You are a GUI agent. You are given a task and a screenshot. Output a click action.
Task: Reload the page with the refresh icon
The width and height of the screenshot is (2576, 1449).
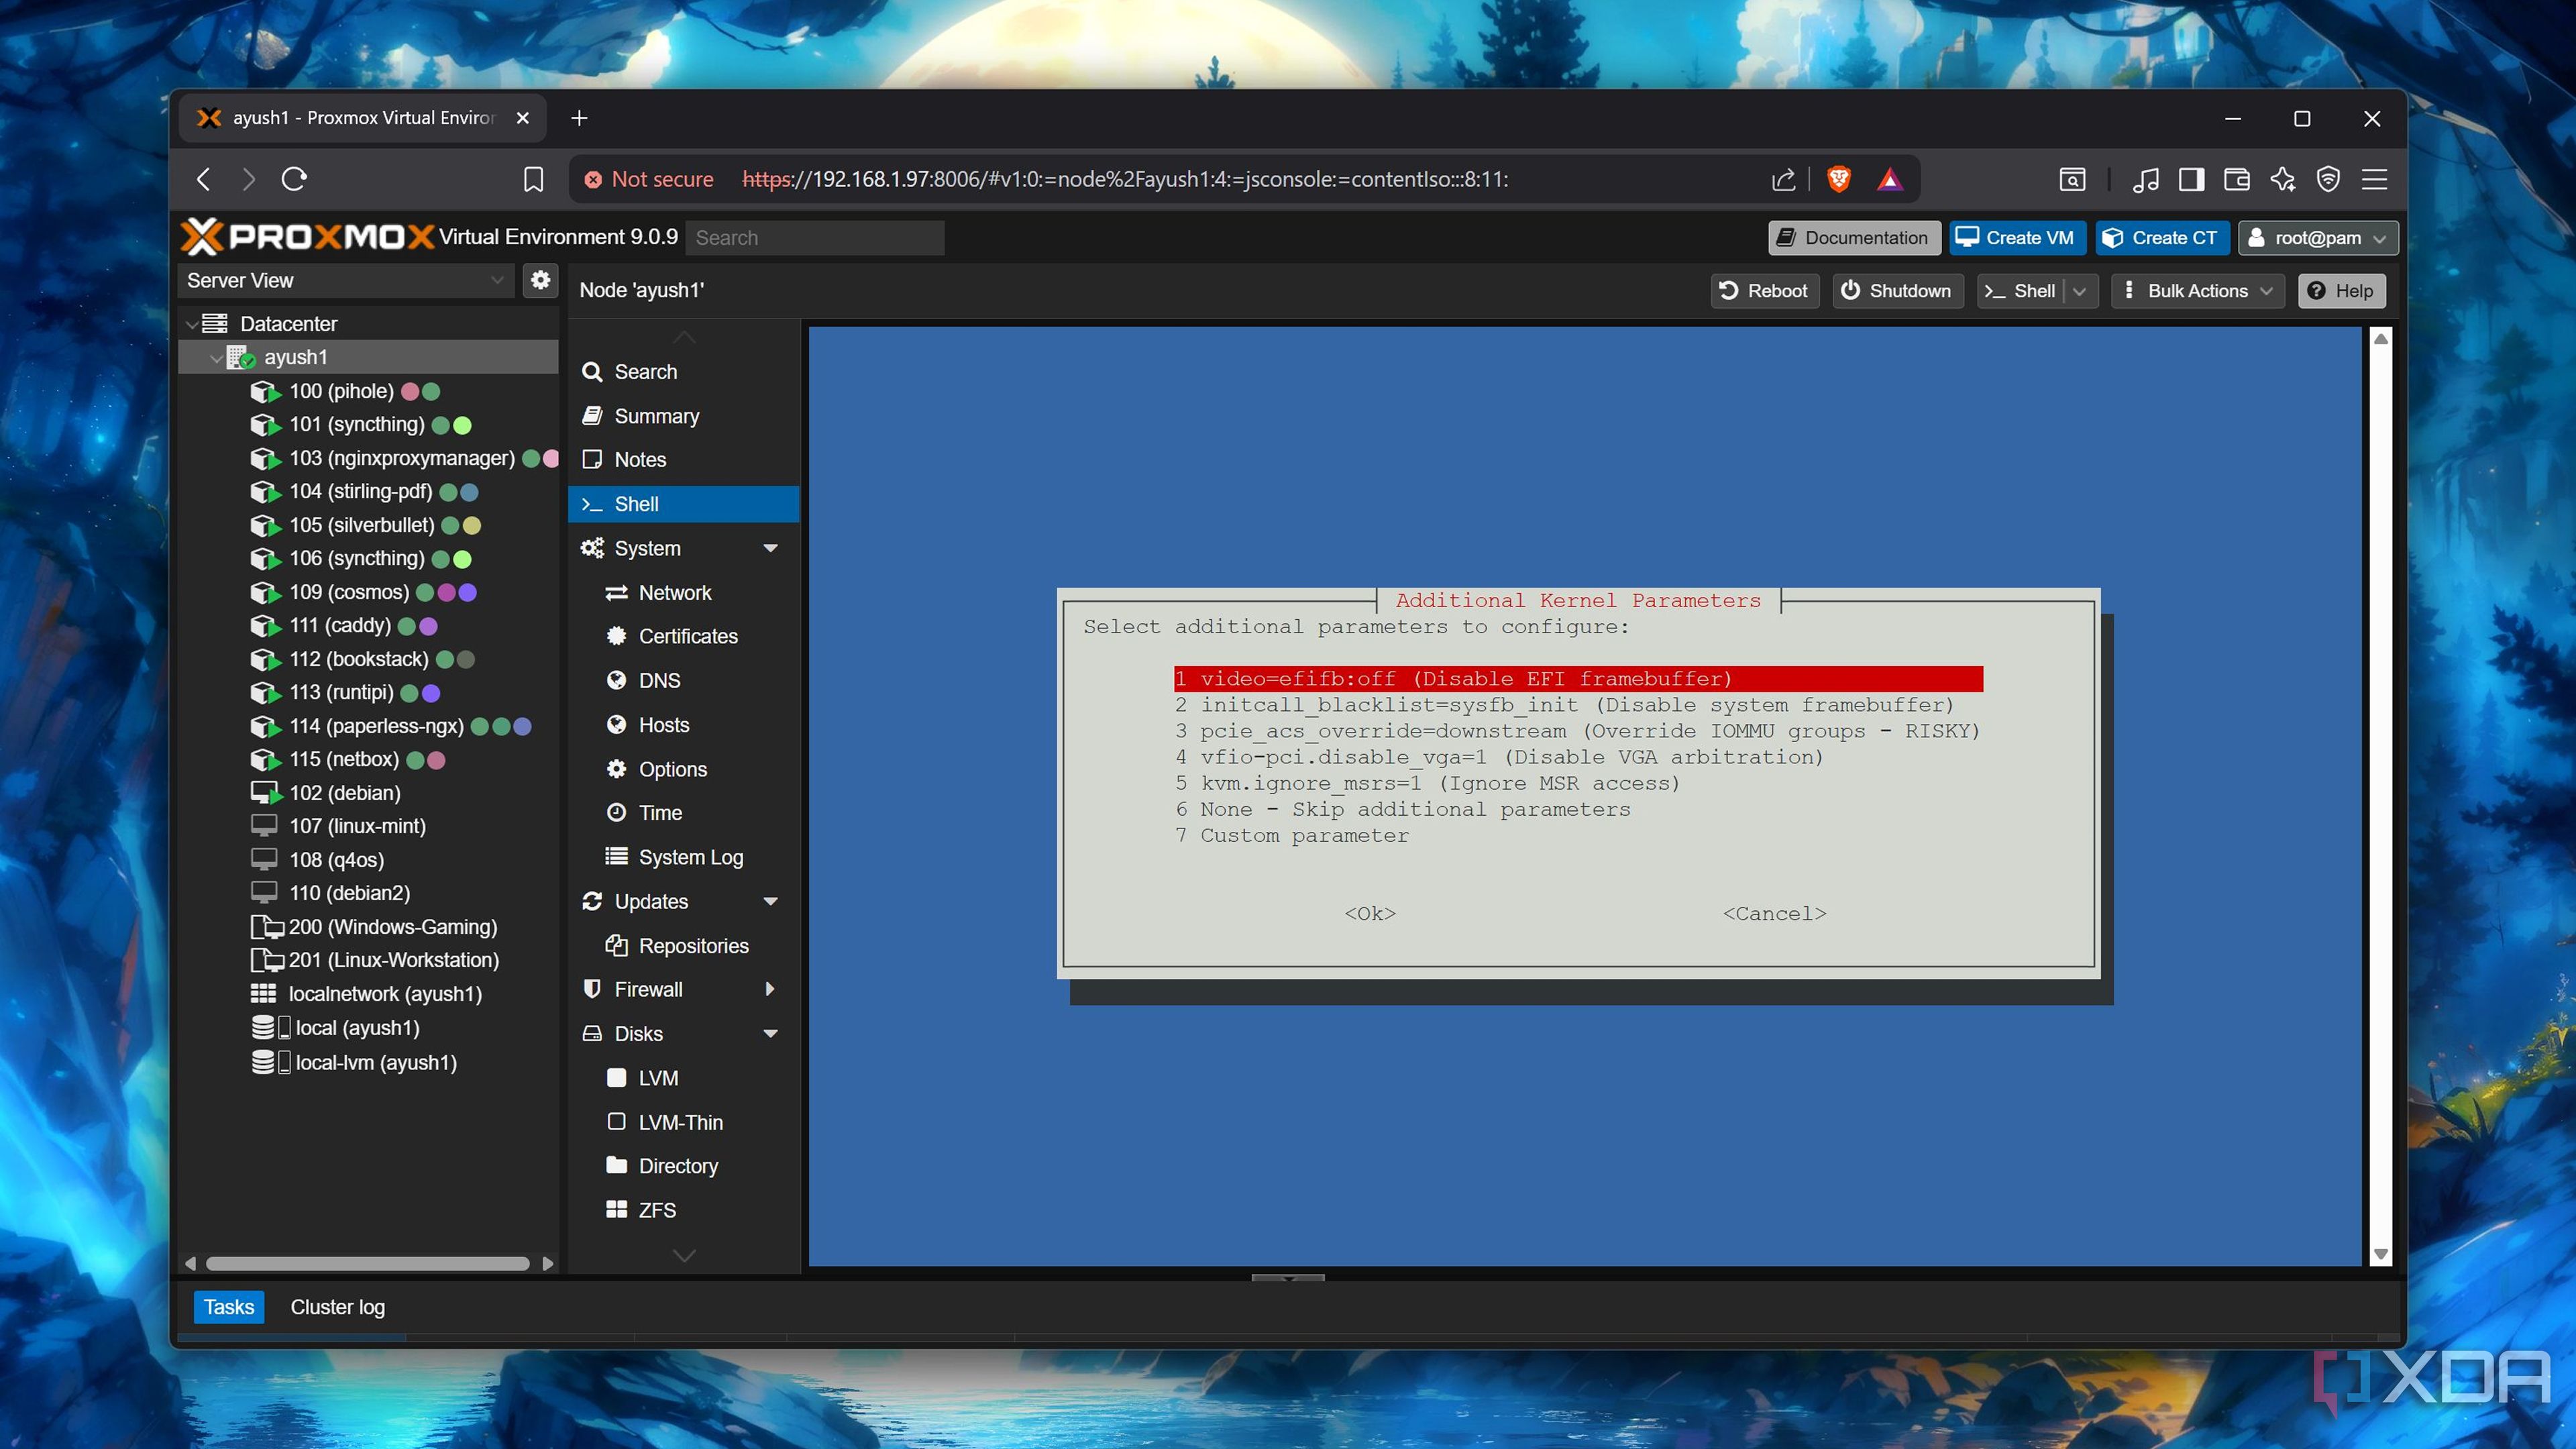[x=294, y=179]
